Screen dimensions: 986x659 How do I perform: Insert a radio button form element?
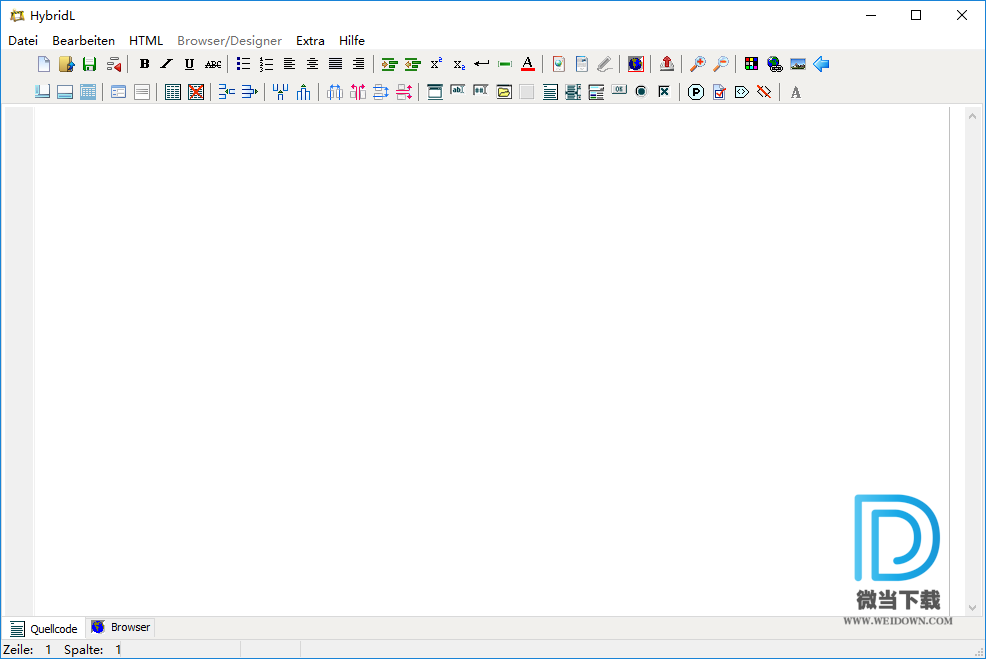click(641, 91)
